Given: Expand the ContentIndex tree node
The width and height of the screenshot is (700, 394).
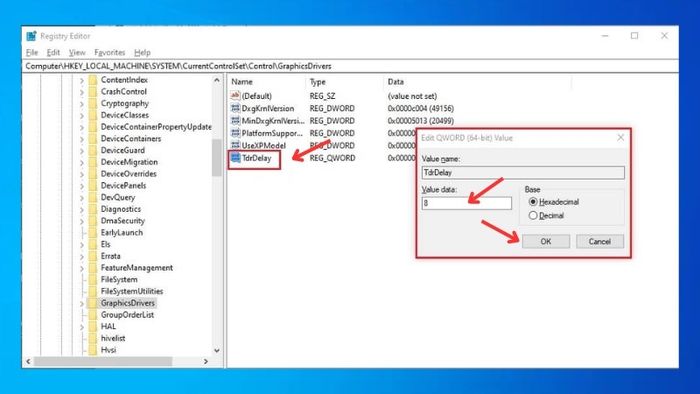Looking at the screenshot, I should click(x=82, y=80).
